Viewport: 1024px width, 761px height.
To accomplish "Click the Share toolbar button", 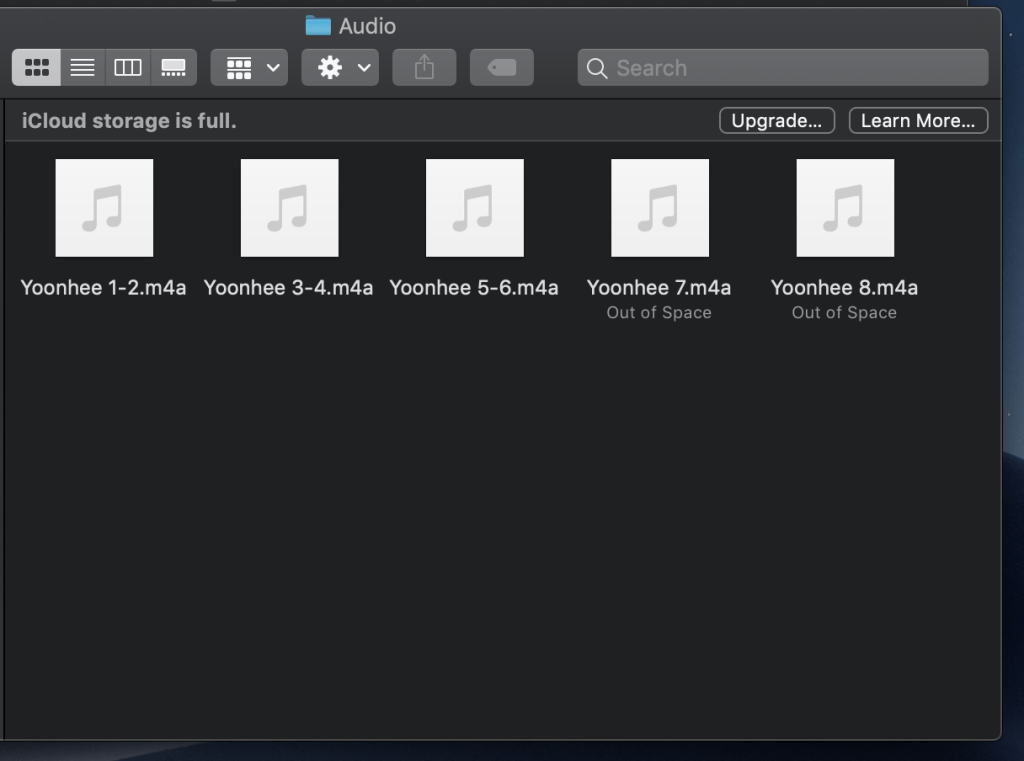I will click(x=424, y=68).
